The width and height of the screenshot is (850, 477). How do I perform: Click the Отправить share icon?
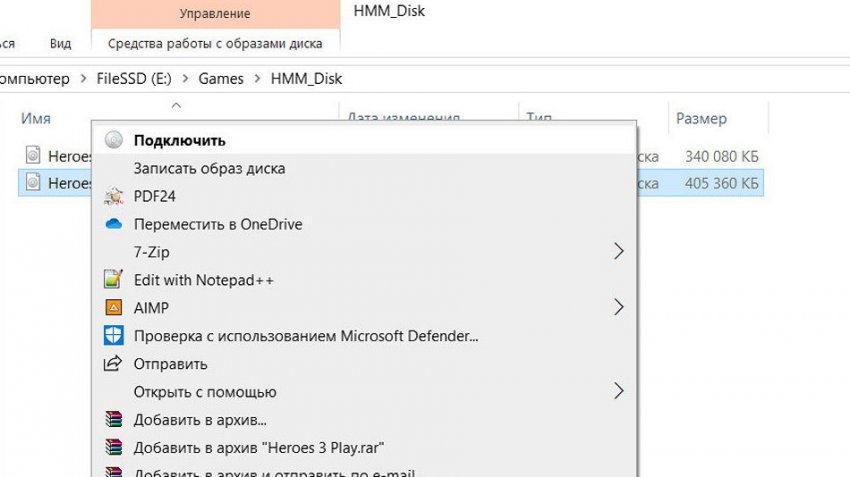(x=114, y=363)
